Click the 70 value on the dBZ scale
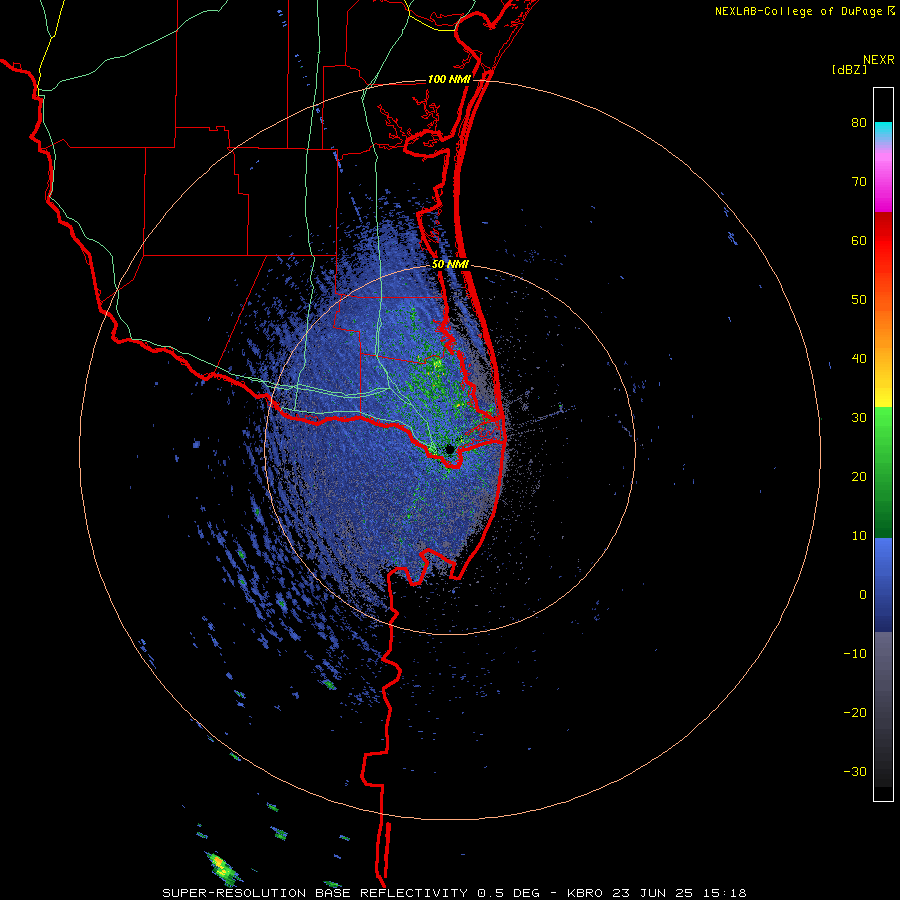 (859, 182)
